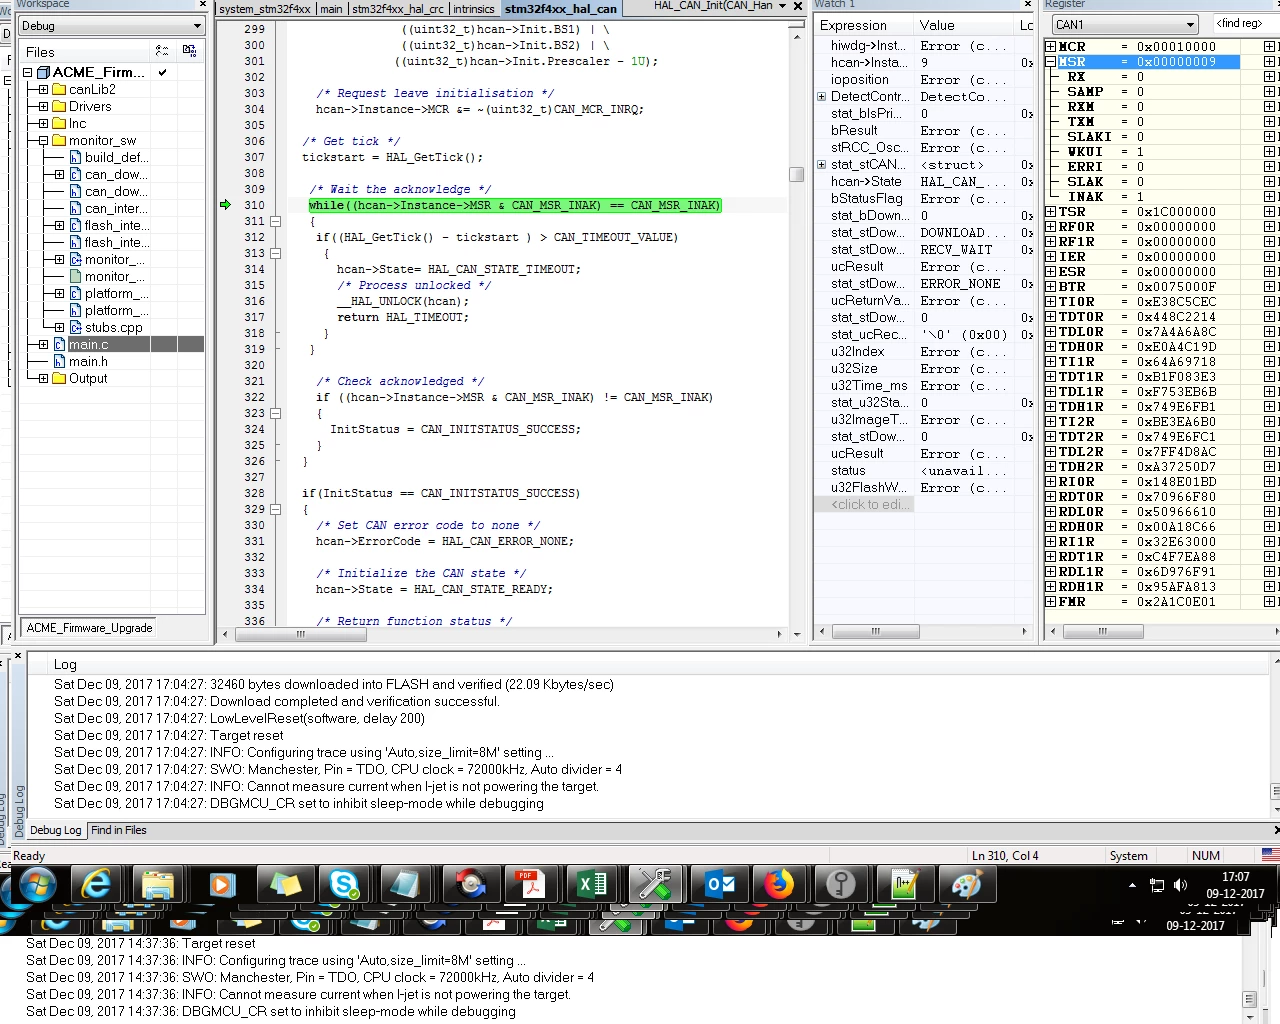This screenshot has width=1280, height=1024.
Task: Expand the canLib2 folder
Action: [43, 89]
